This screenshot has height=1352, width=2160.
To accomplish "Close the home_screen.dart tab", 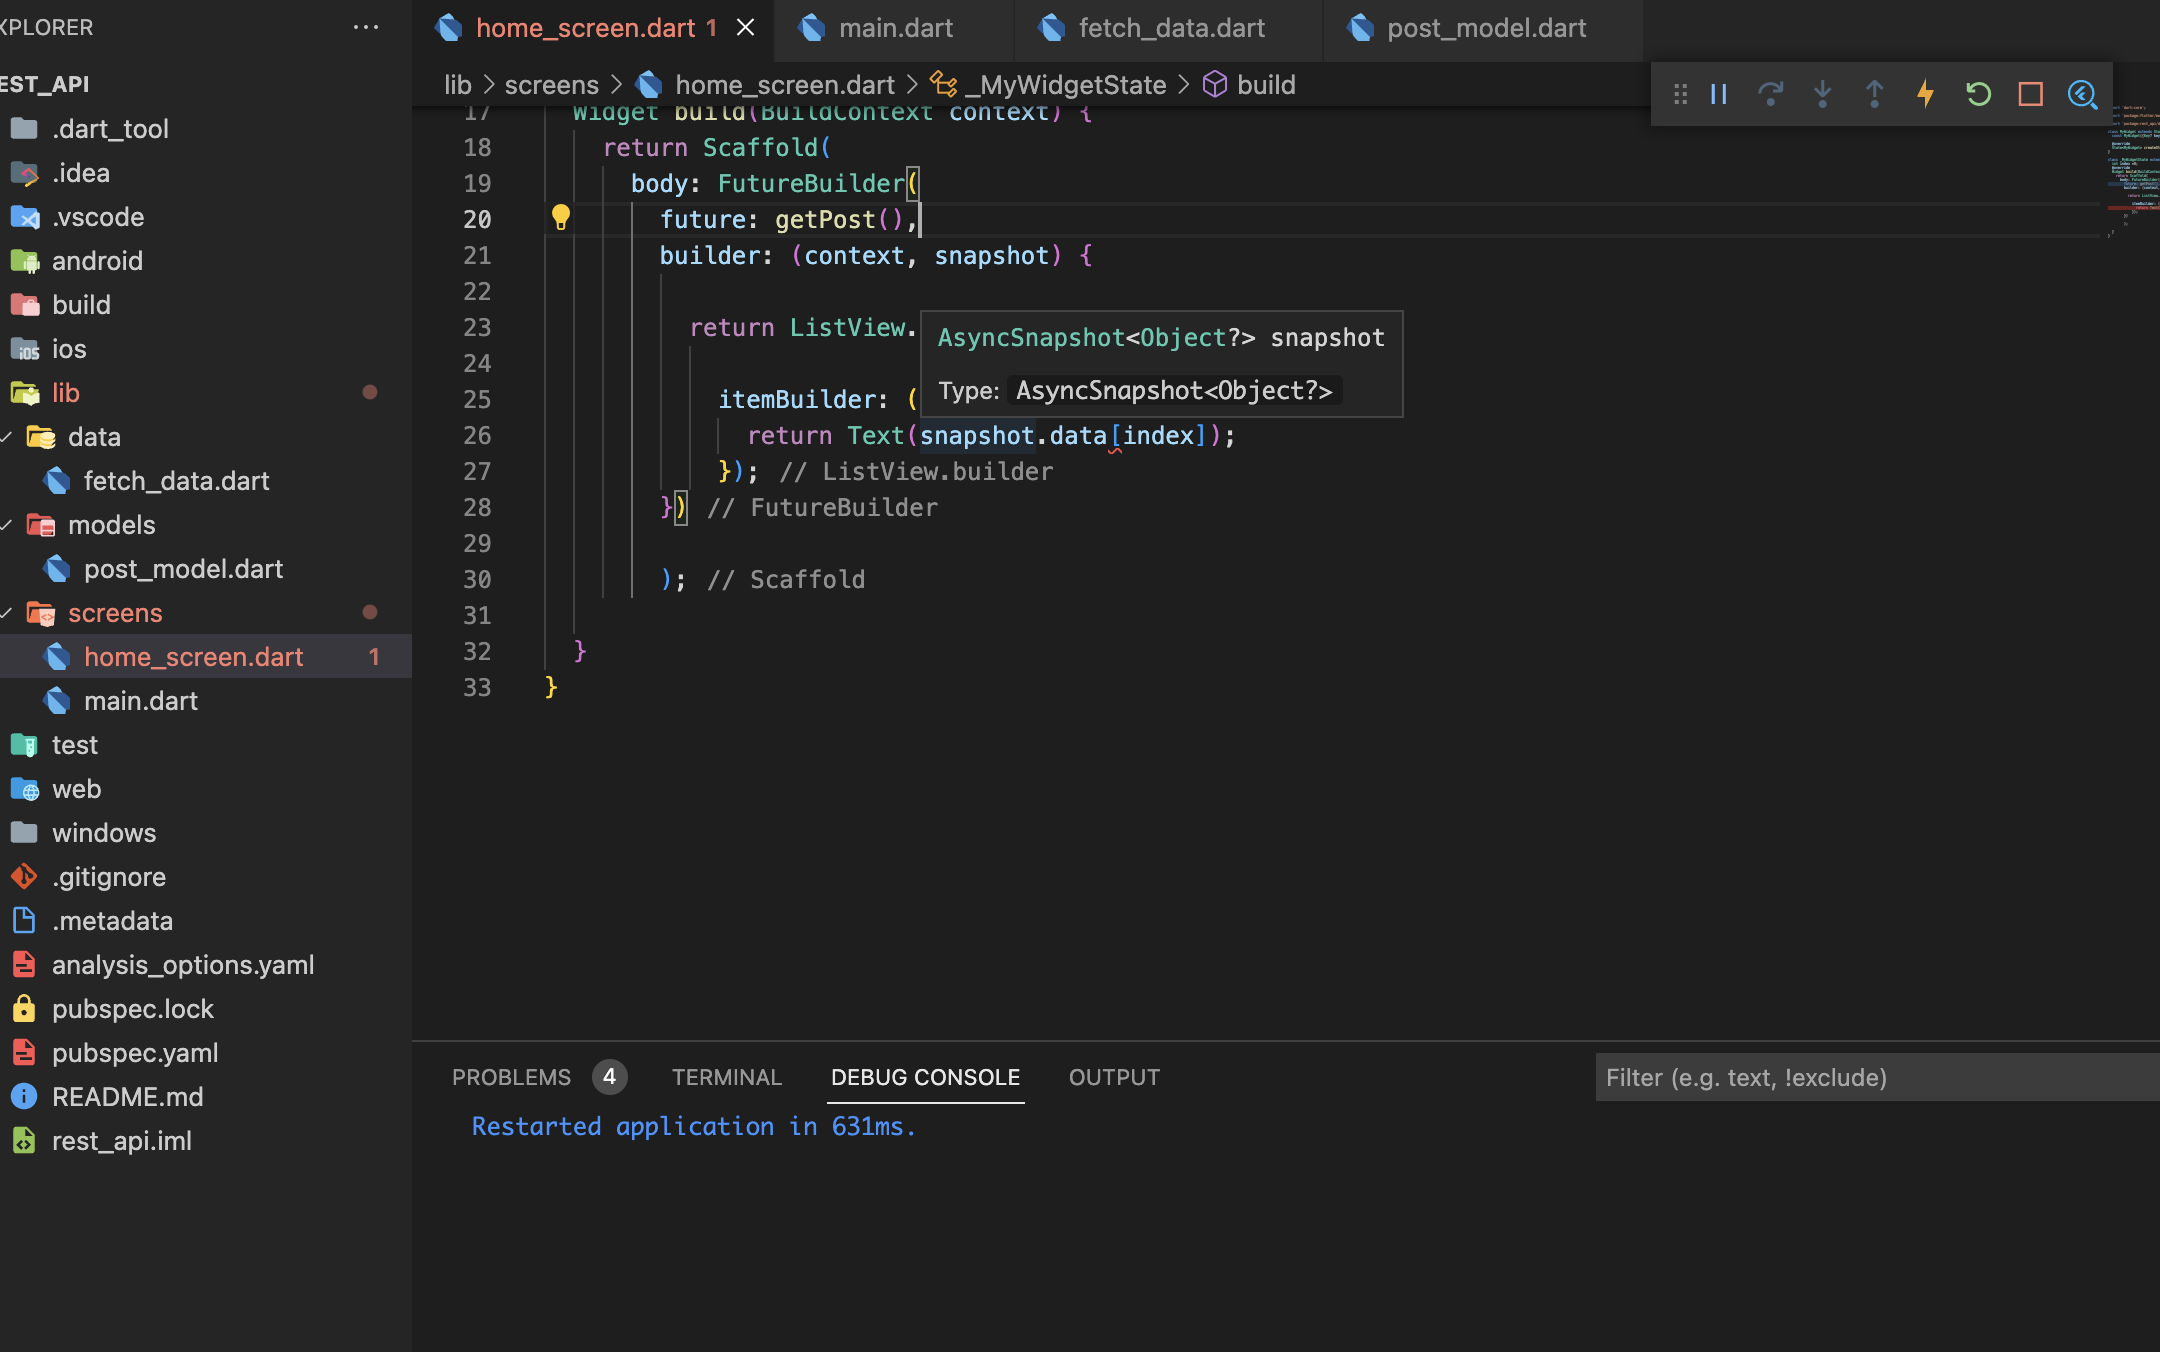I will pos(745,28).
